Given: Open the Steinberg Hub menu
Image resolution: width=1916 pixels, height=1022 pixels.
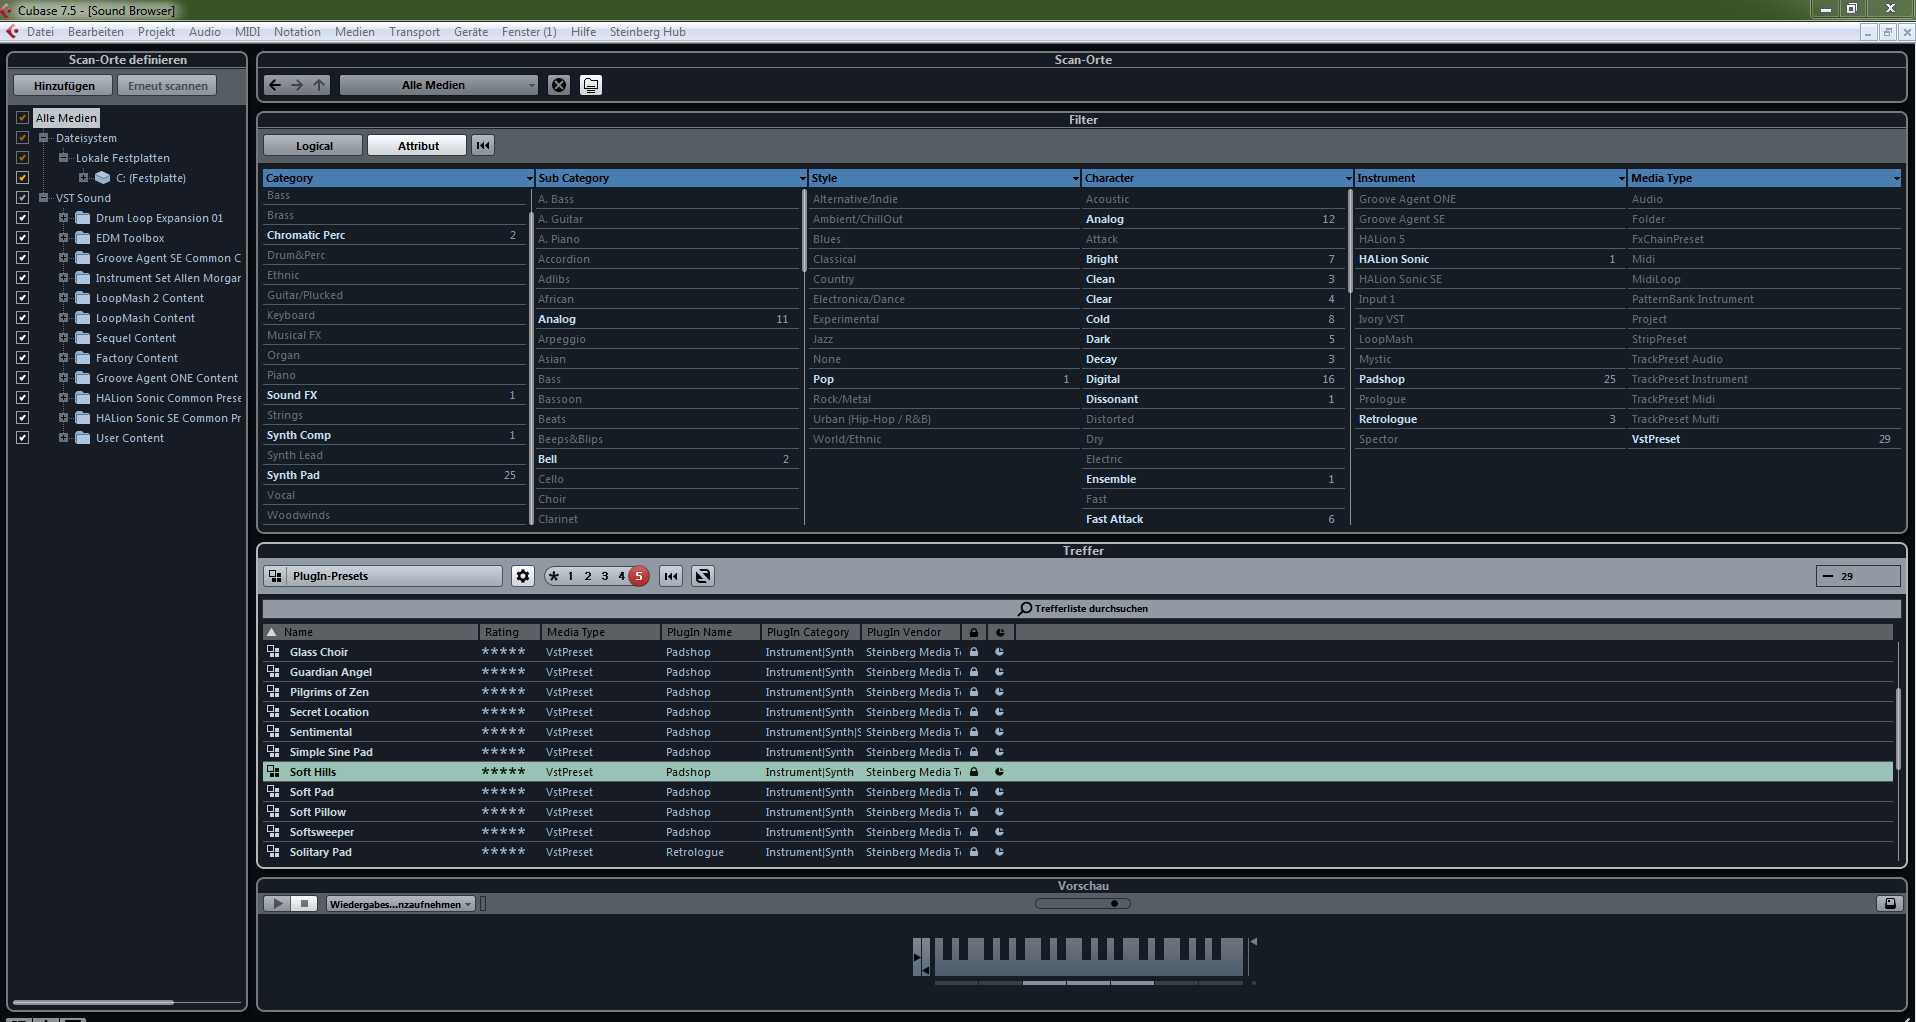Looking at the screenshot, I should click(x=647, y=32).
